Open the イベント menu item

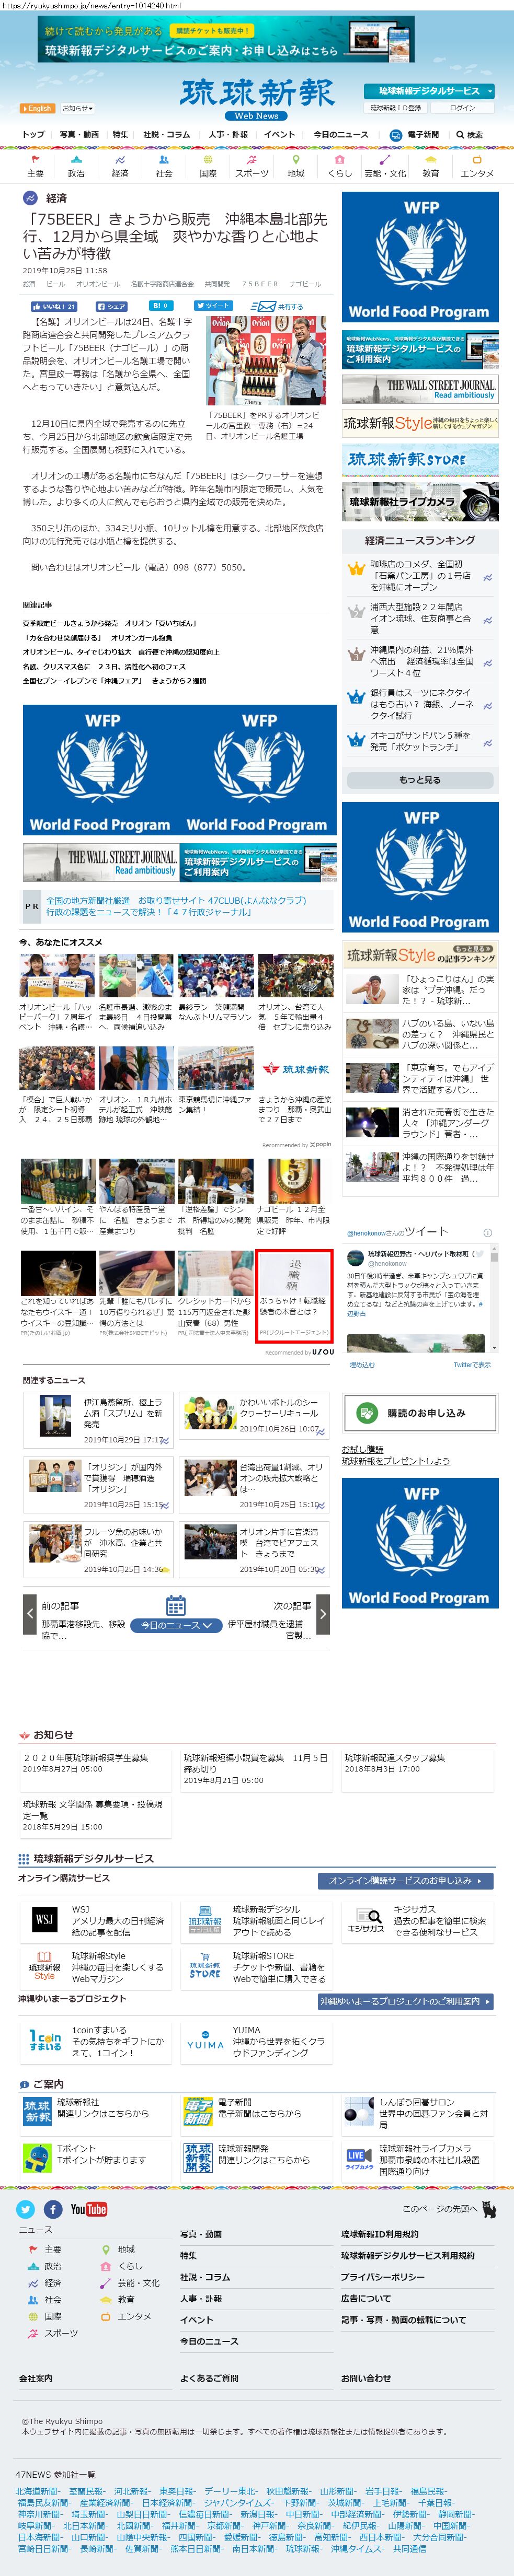280,134
